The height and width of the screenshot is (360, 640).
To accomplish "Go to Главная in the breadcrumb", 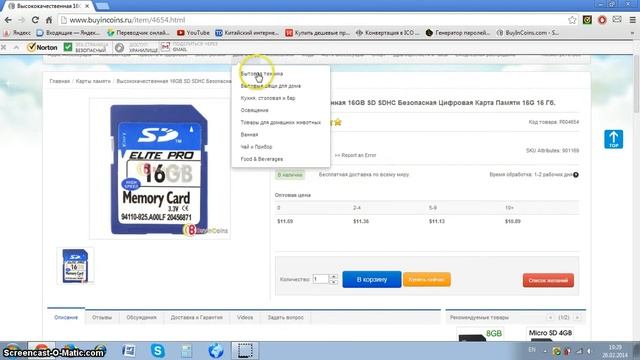I will click(60, 81).
